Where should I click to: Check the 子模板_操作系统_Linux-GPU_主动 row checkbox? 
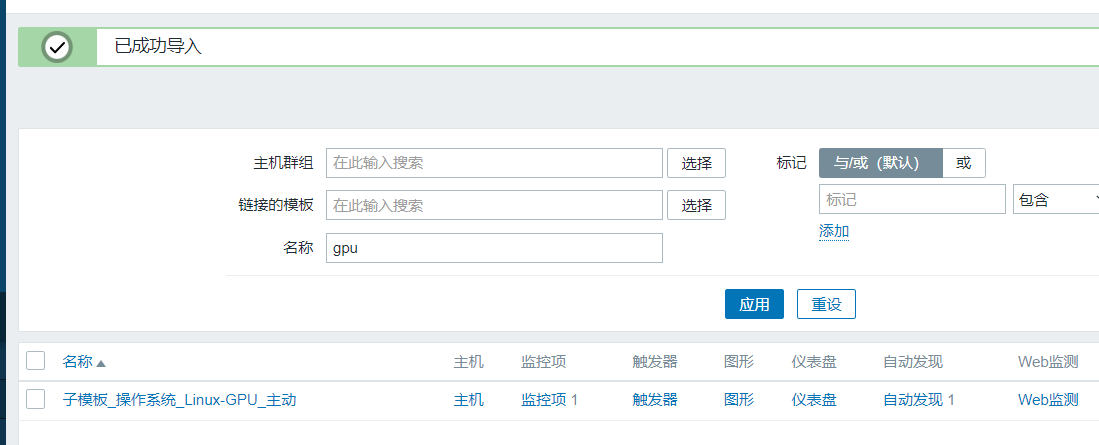(x=36, y=399)
